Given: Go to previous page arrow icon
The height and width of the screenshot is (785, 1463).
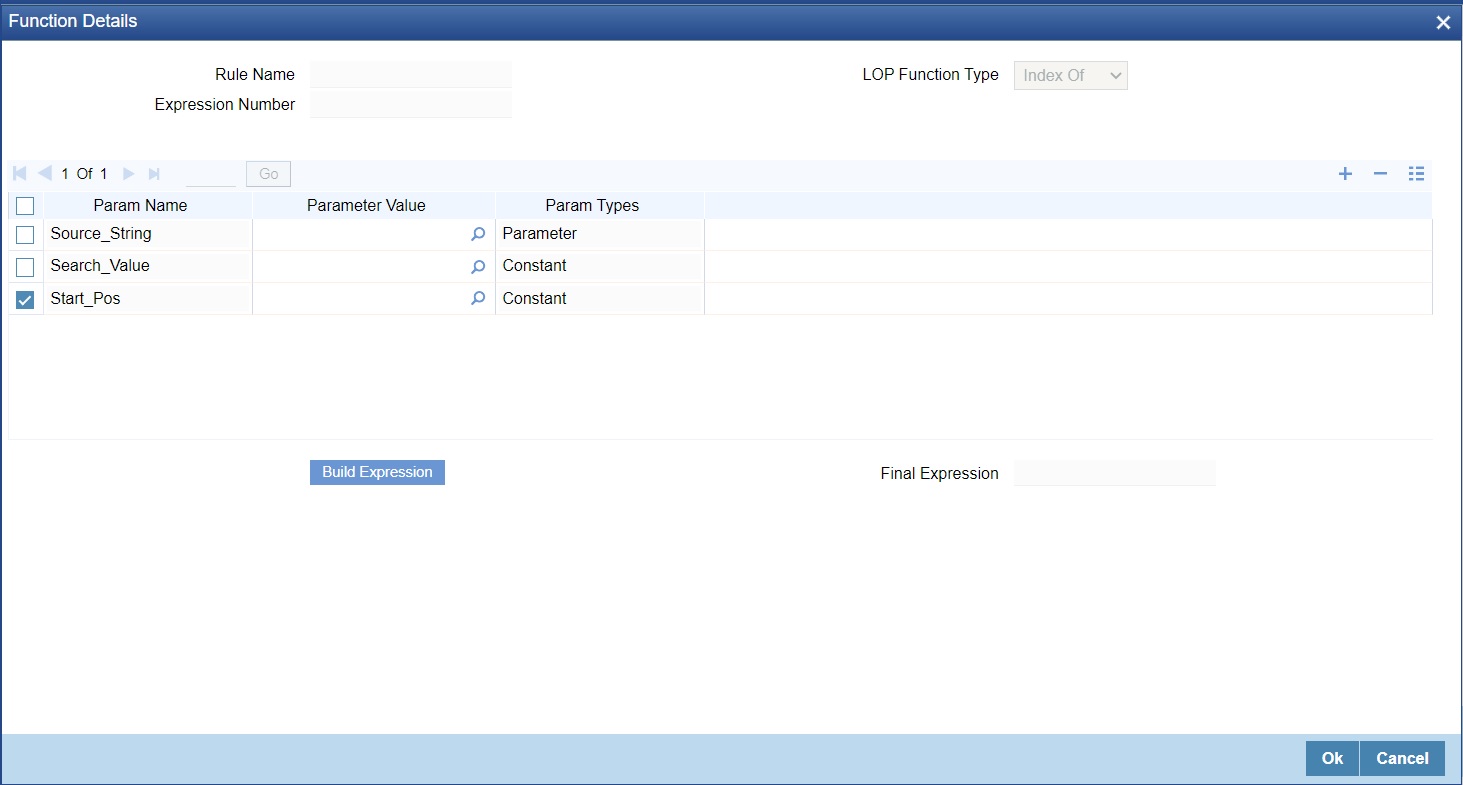Looking at the screenshot, I should coord(45,174).
